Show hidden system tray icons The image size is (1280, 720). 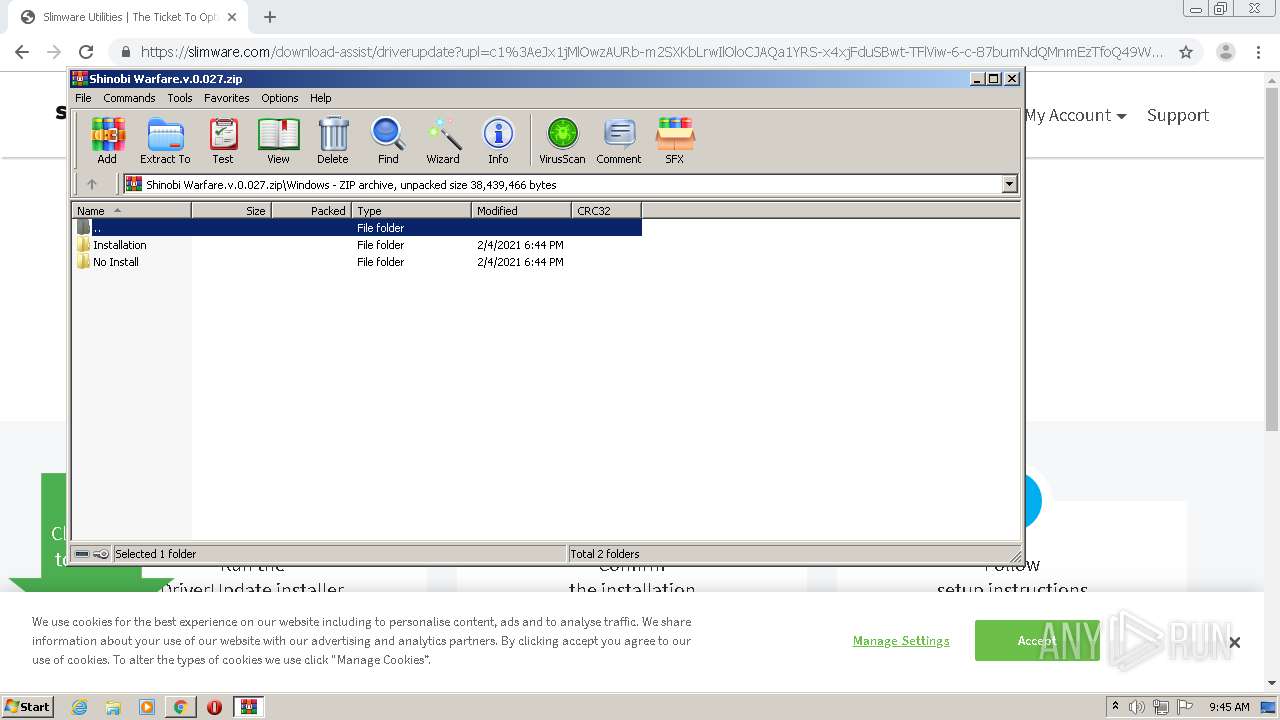[1115, 707]
